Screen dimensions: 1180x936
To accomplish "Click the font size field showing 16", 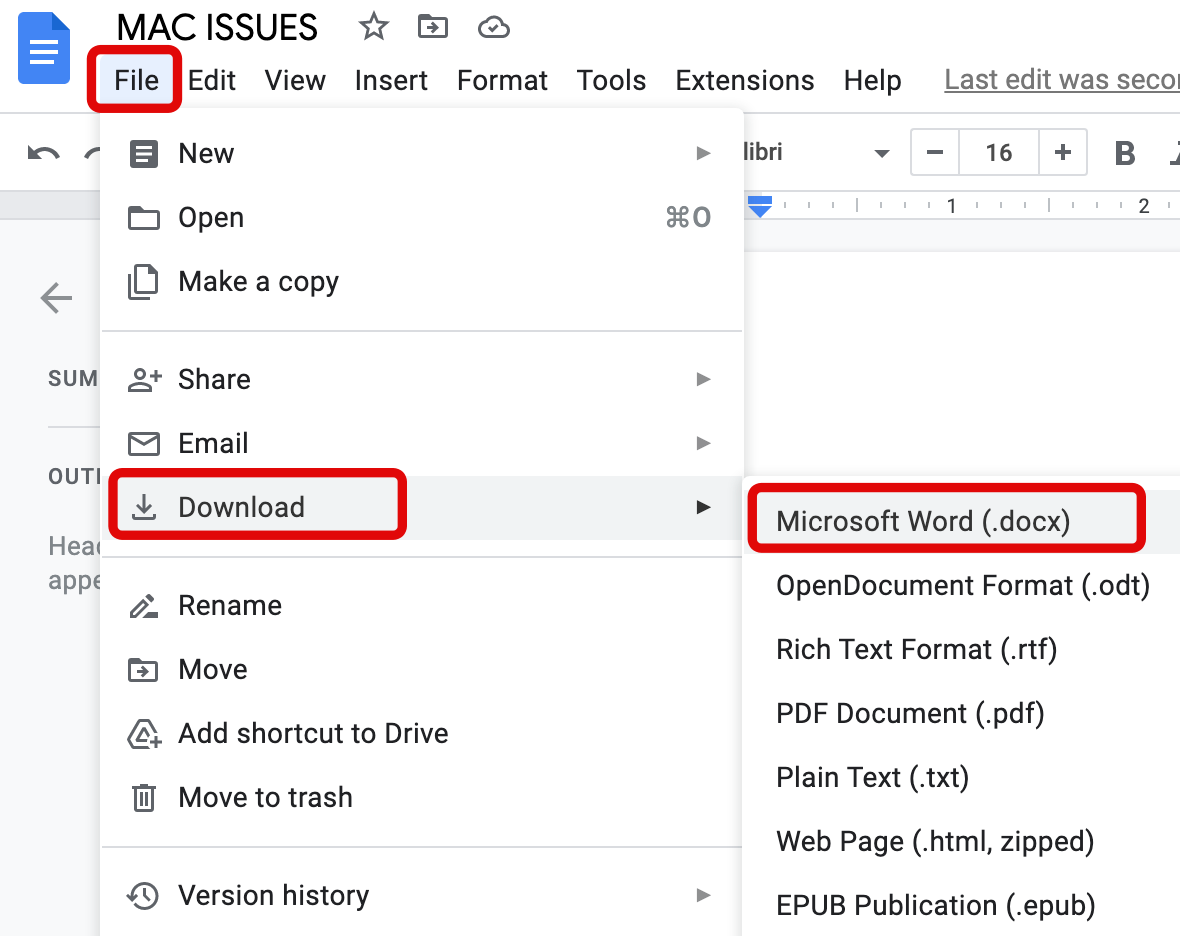I will (x=998, y=153).
